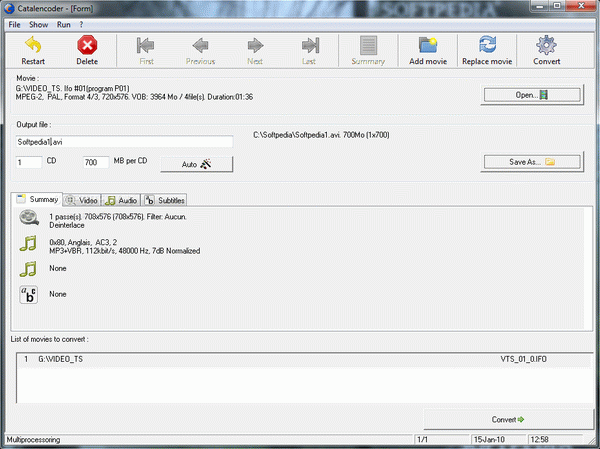Open the ? help menu
Image resolution: width=600 pixels, height=449 pixels.
click(x=81, y=24)
